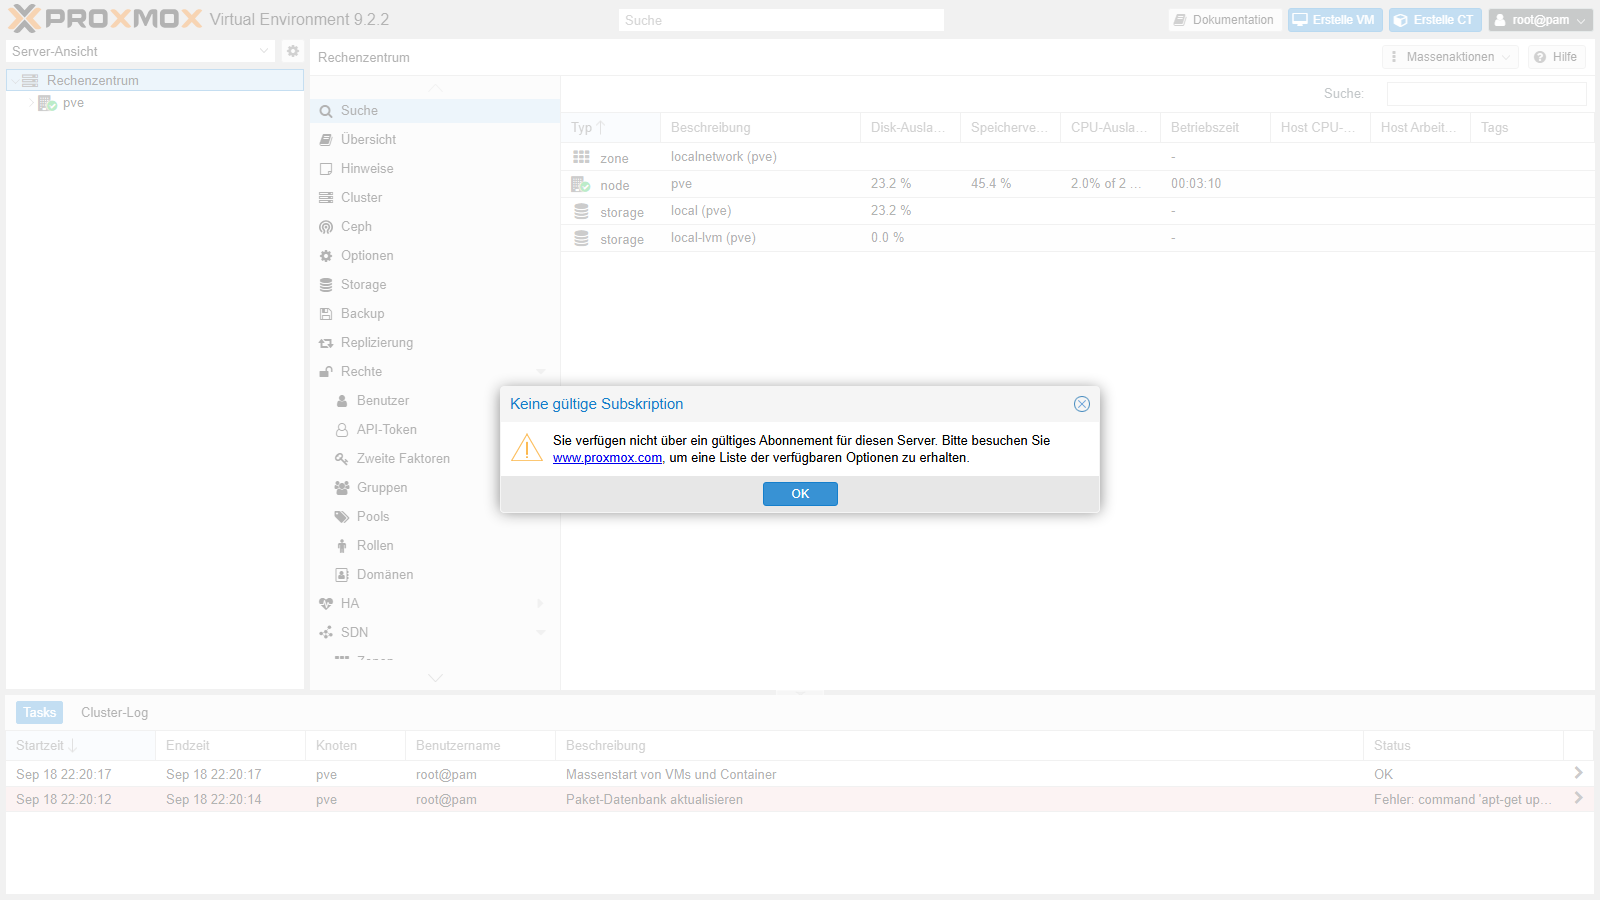Sort tasks by Status column
Viewport: 1600px width, 900px height.
click(1463, 746)
